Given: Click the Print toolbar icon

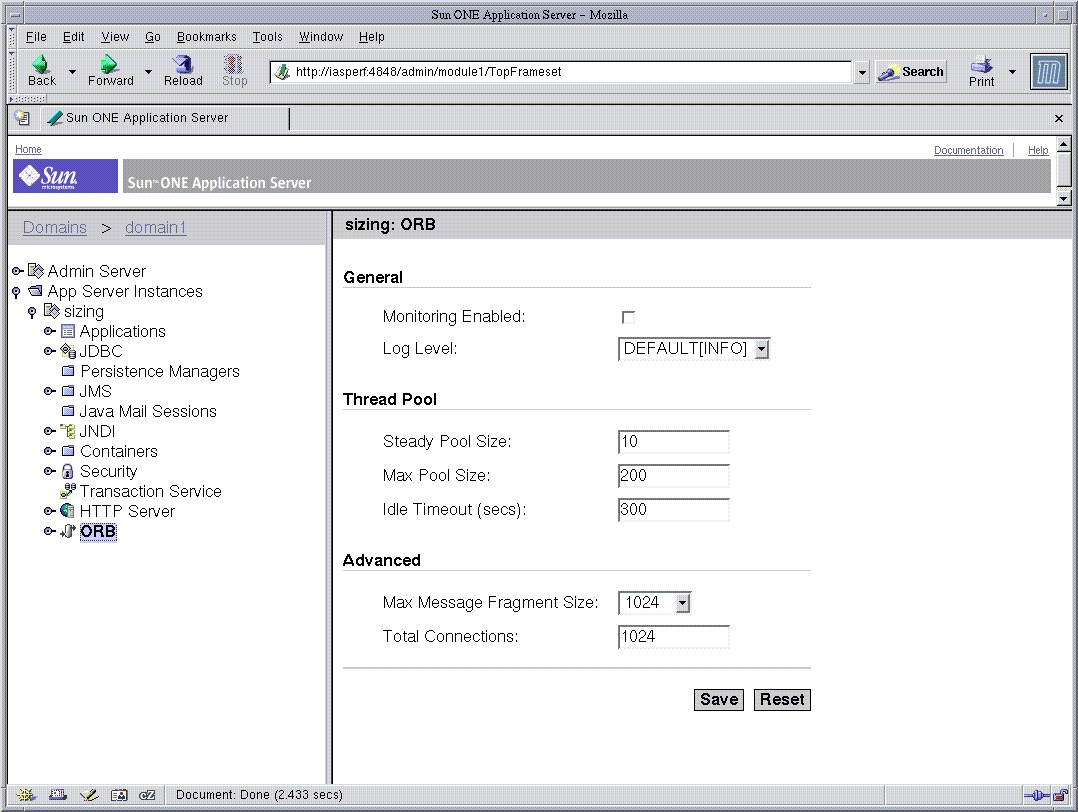Looking at the screenshot, I should click(x=981, y=65).
